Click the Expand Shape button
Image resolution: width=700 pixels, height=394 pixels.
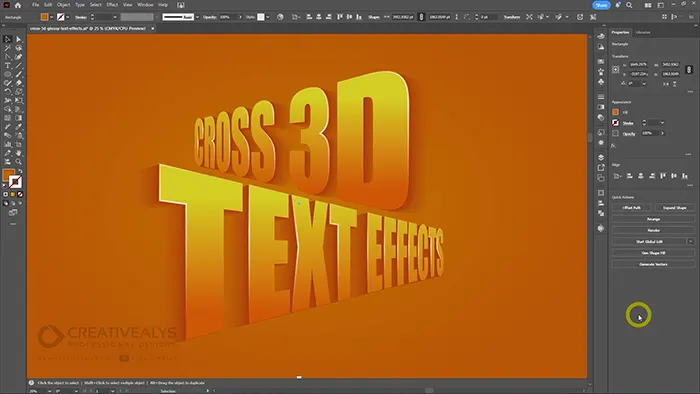675,207
